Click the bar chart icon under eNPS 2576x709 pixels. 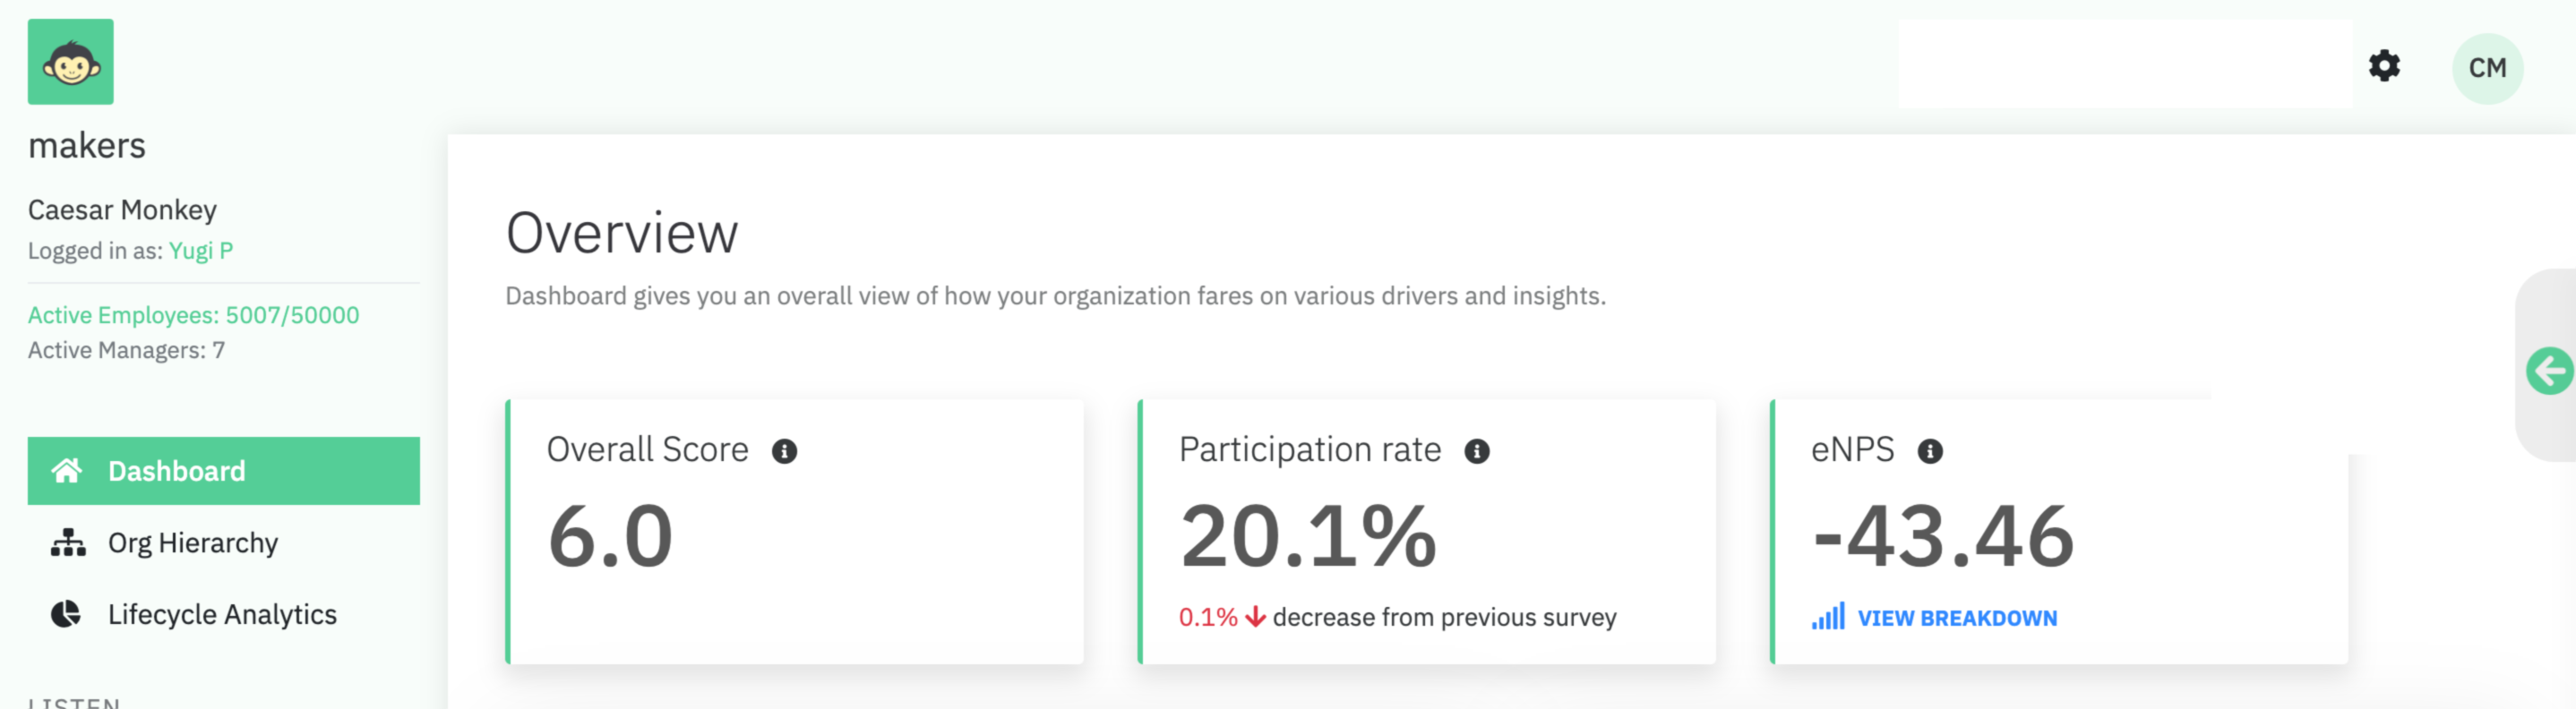point(1827,617)
